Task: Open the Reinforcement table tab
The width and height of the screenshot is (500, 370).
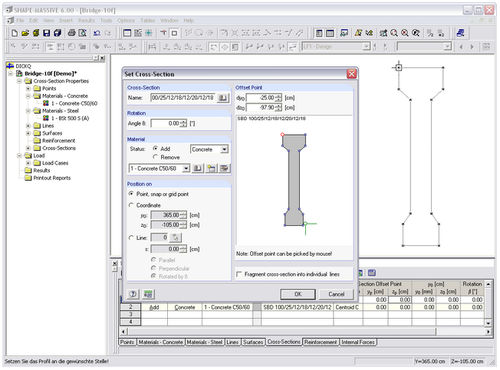Action: tap(321, 342)
